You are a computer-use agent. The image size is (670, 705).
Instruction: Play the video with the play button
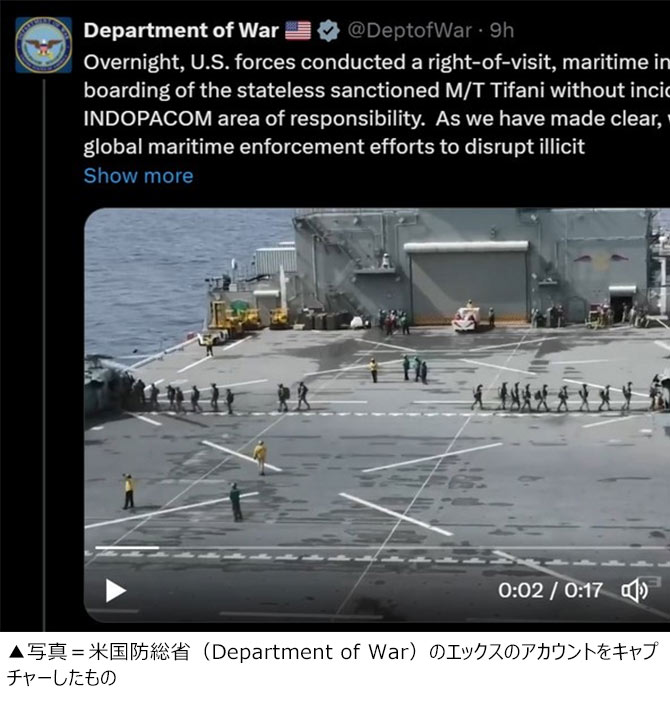[116, 590]
